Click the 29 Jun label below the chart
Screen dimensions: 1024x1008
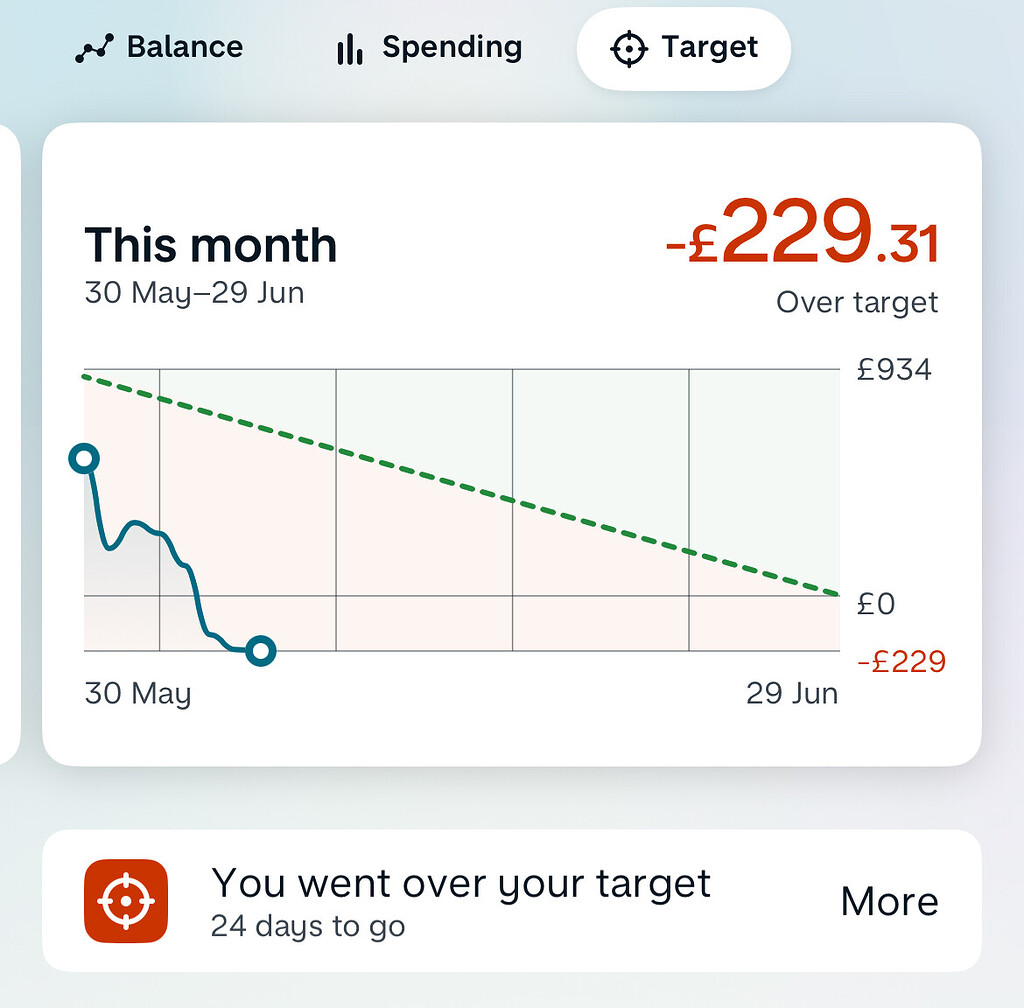pos(790,693)
